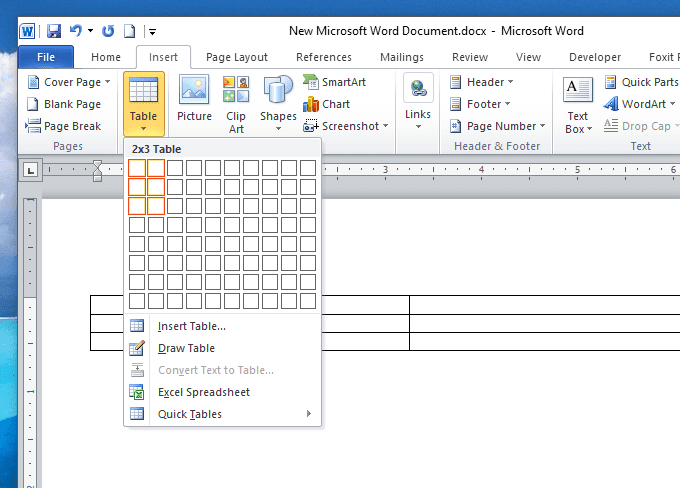Switch to the References tab
Viewport: 680px width, 488px height.
324,57
